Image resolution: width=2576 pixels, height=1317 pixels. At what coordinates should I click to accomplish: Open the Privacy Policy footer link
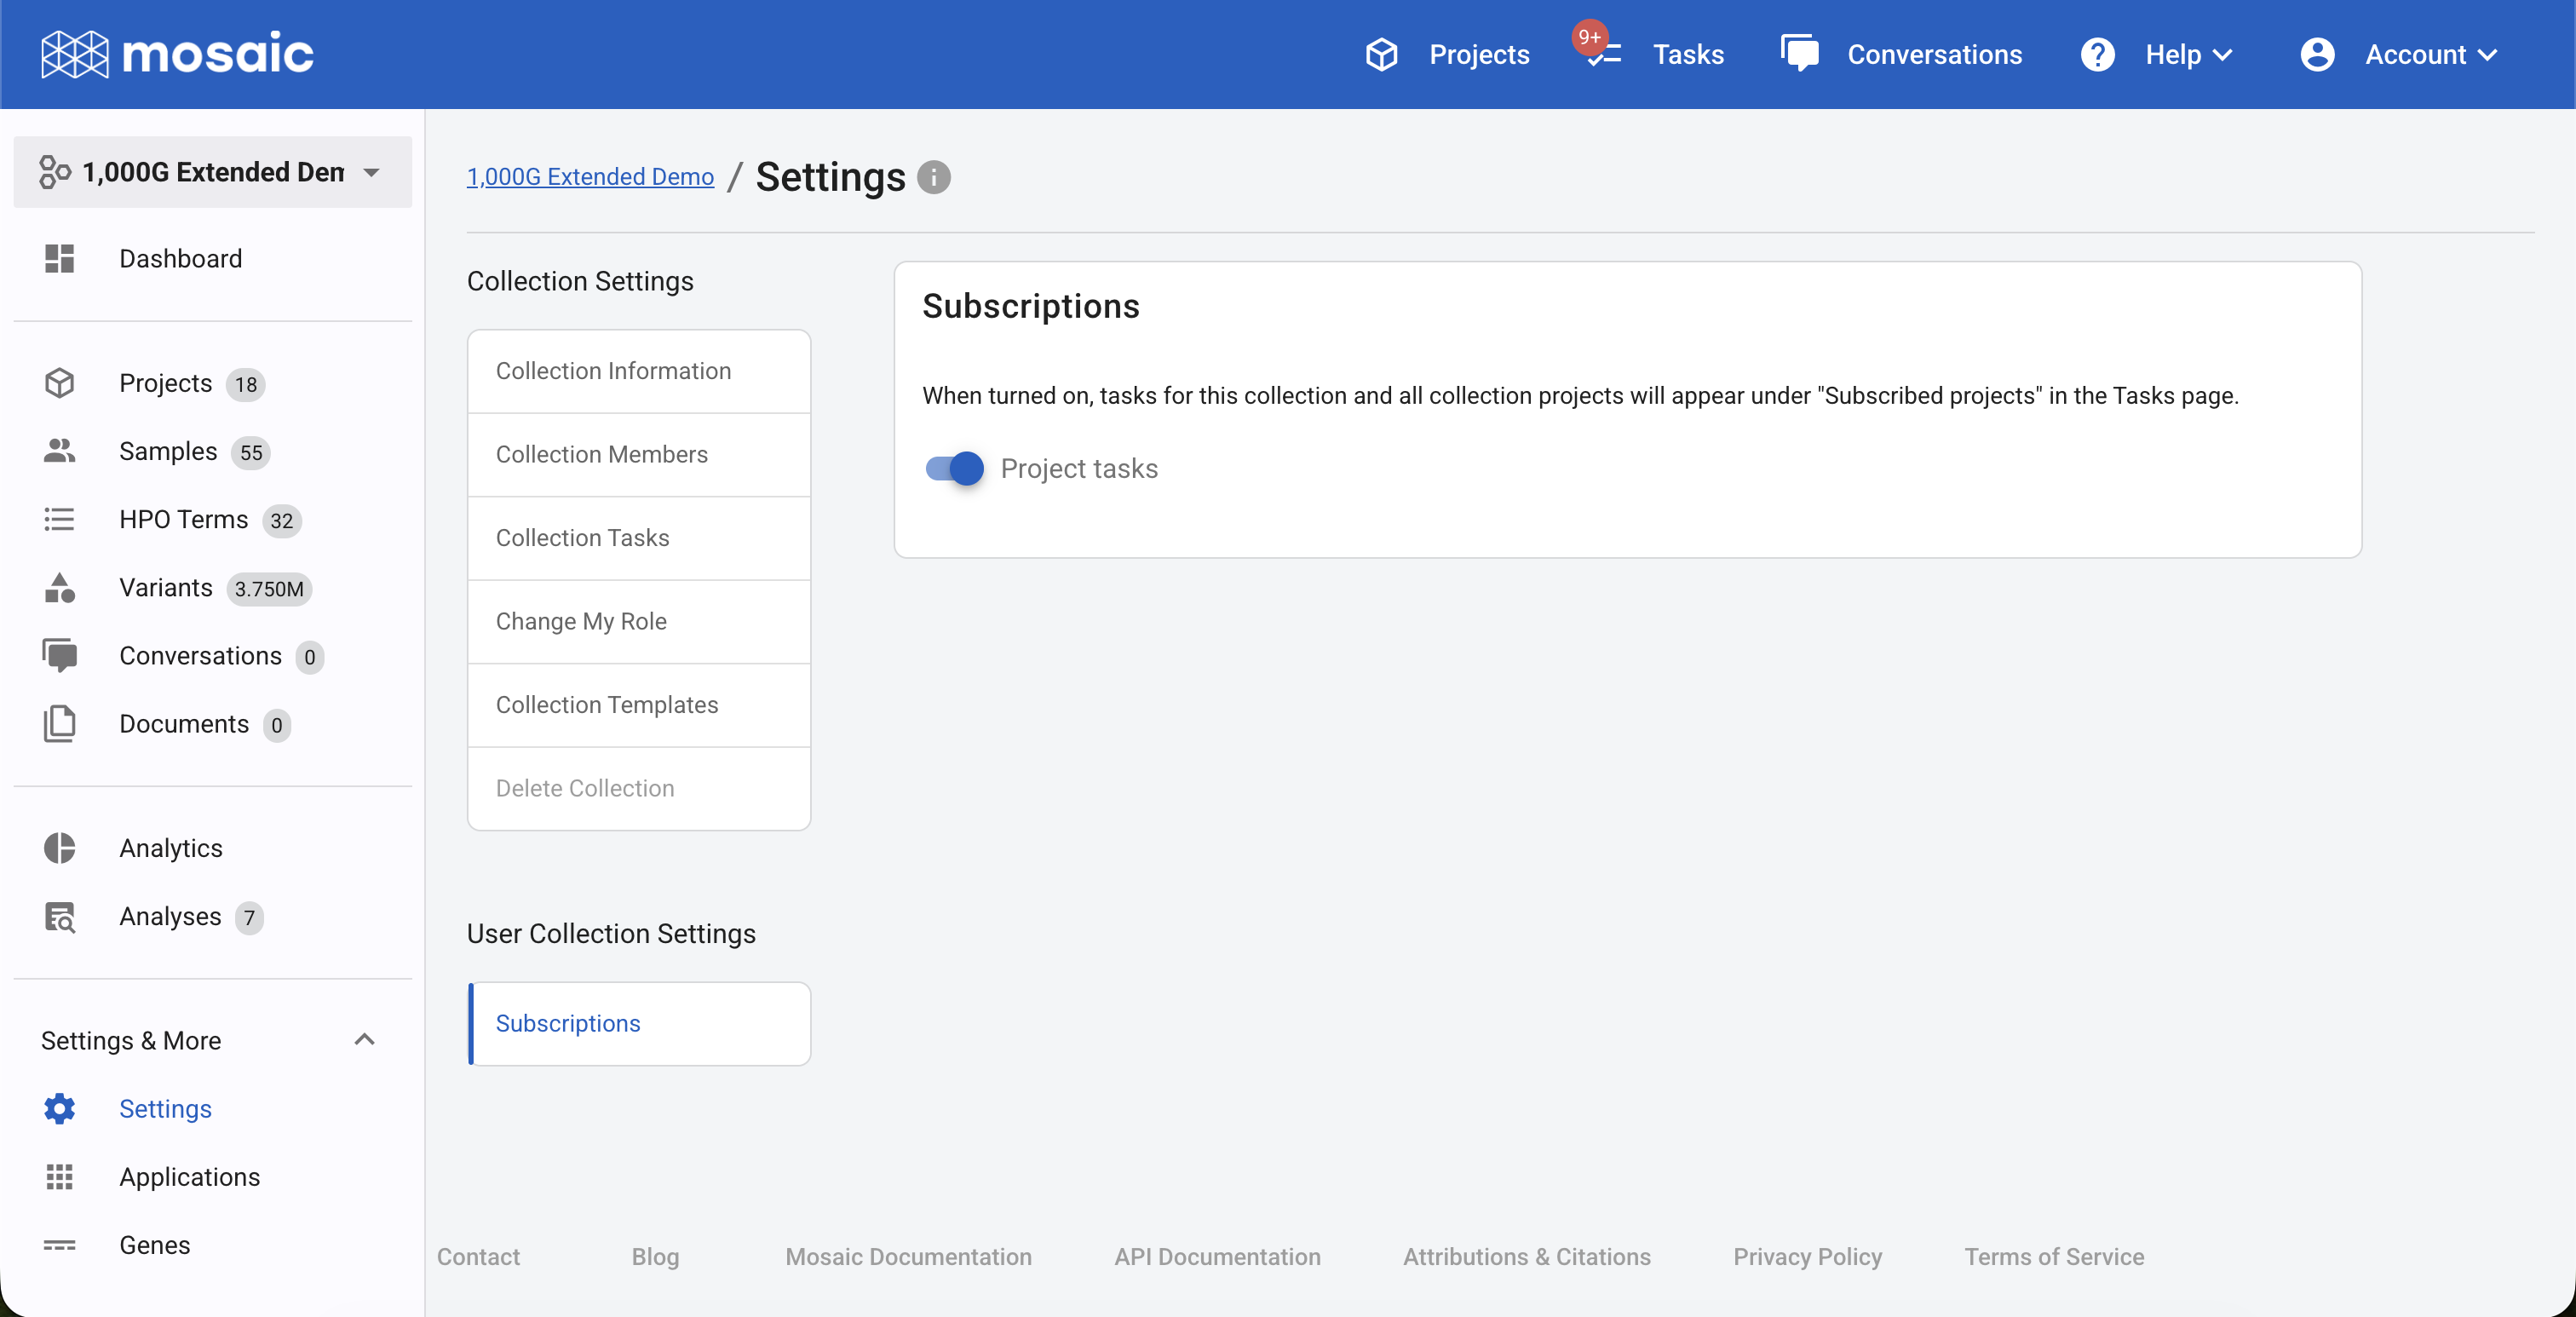[x=1807, y=1257]
